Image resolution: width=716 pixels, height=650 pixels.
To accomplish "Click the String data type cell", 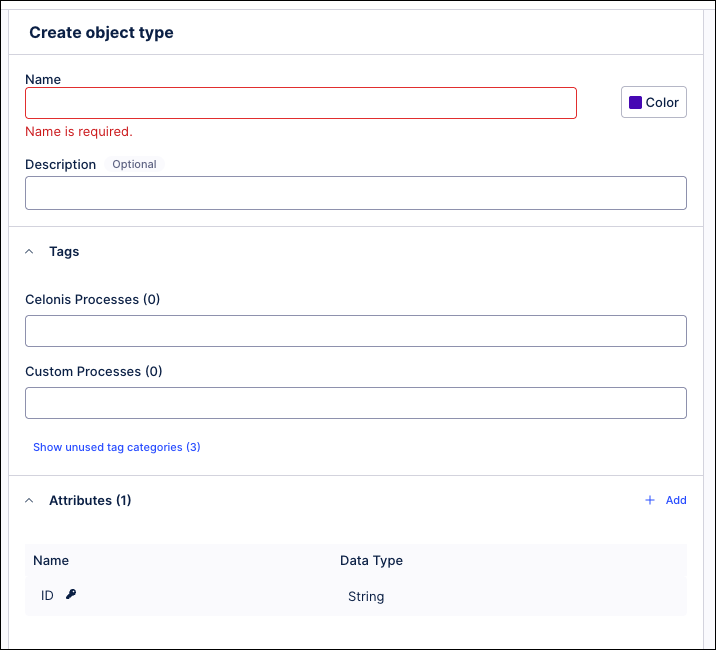I will (366, 597).
